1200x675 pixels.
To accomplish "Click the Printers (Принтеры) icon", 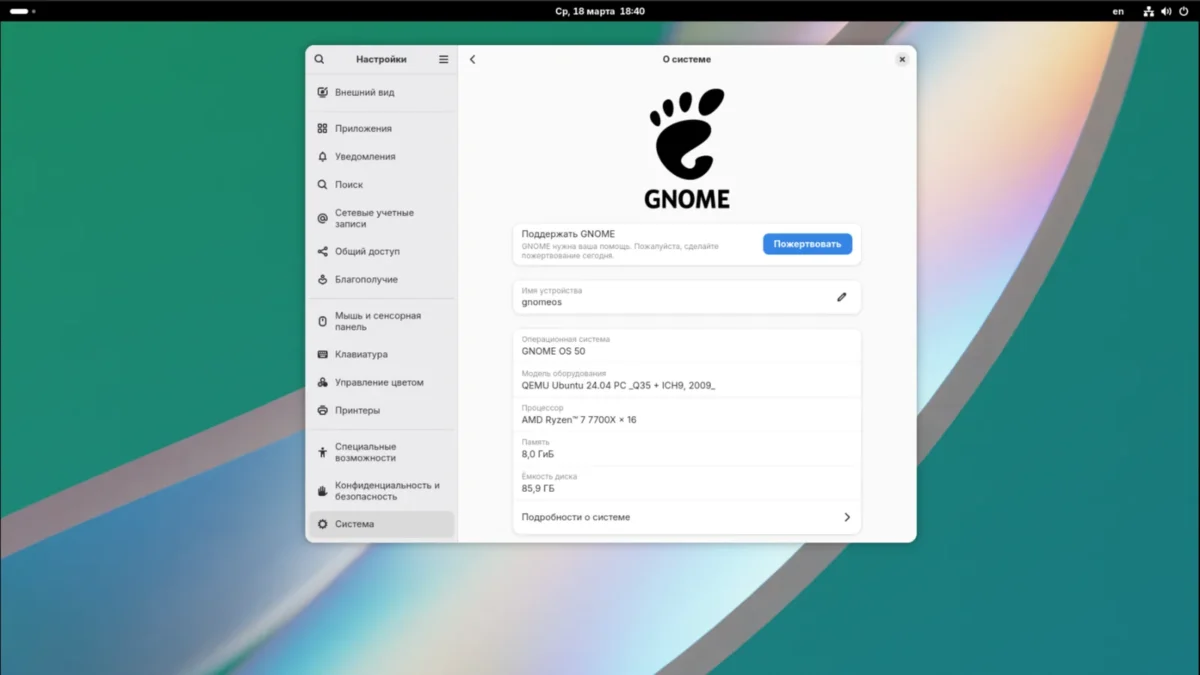I will (x=322, y=410).
